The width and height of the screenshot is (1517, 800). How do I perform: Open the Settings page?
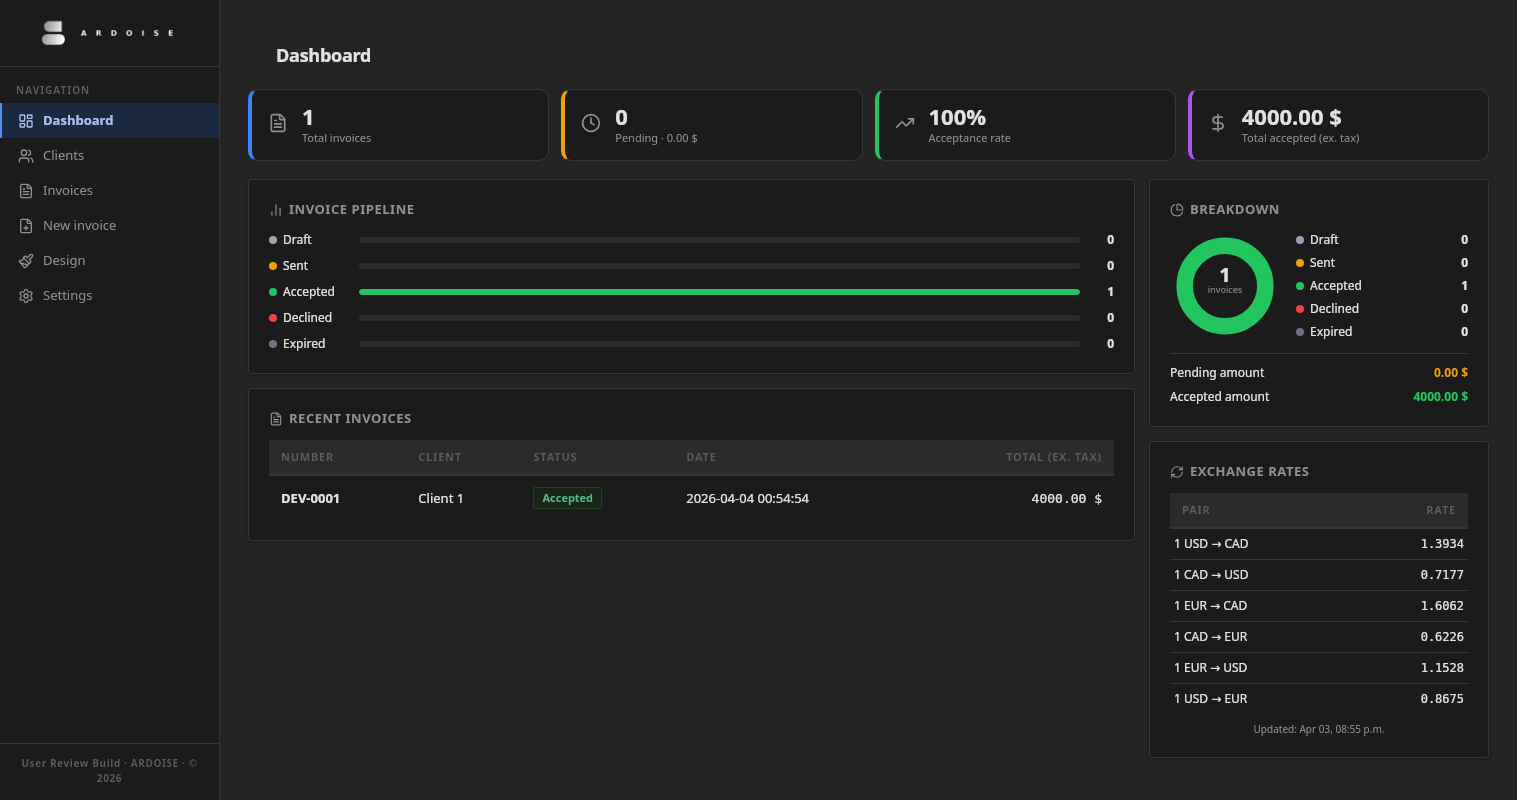click(x=109, y=296)
